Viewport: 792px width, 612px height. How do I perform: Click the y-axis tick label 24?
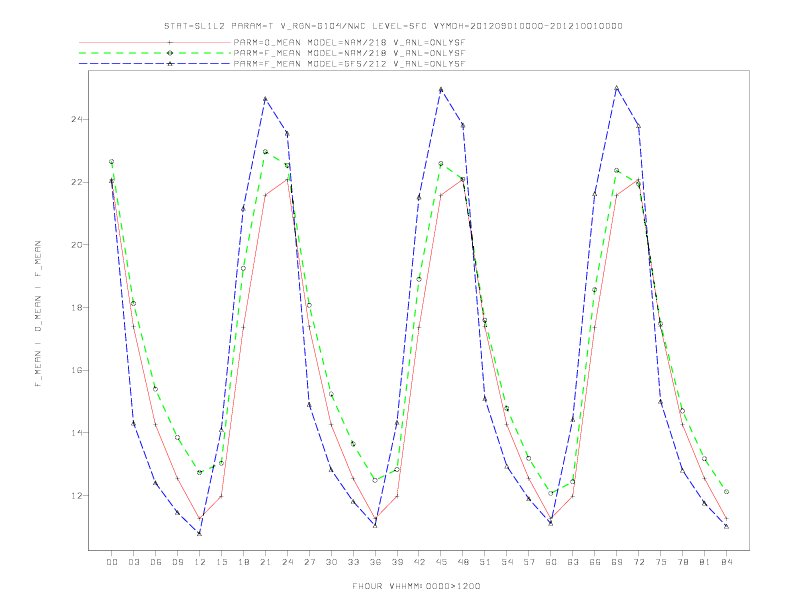click(x=77, y=120)
